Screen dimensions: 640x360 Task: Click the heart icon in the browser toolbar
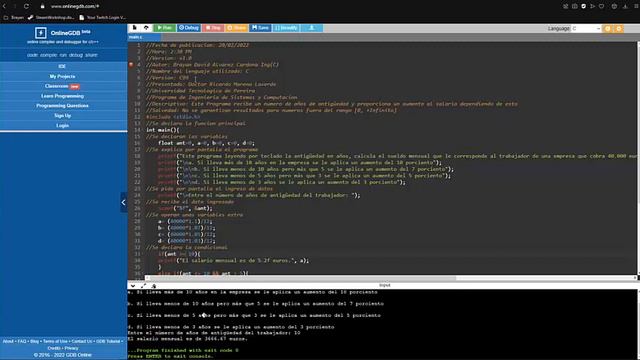[602, 6]
